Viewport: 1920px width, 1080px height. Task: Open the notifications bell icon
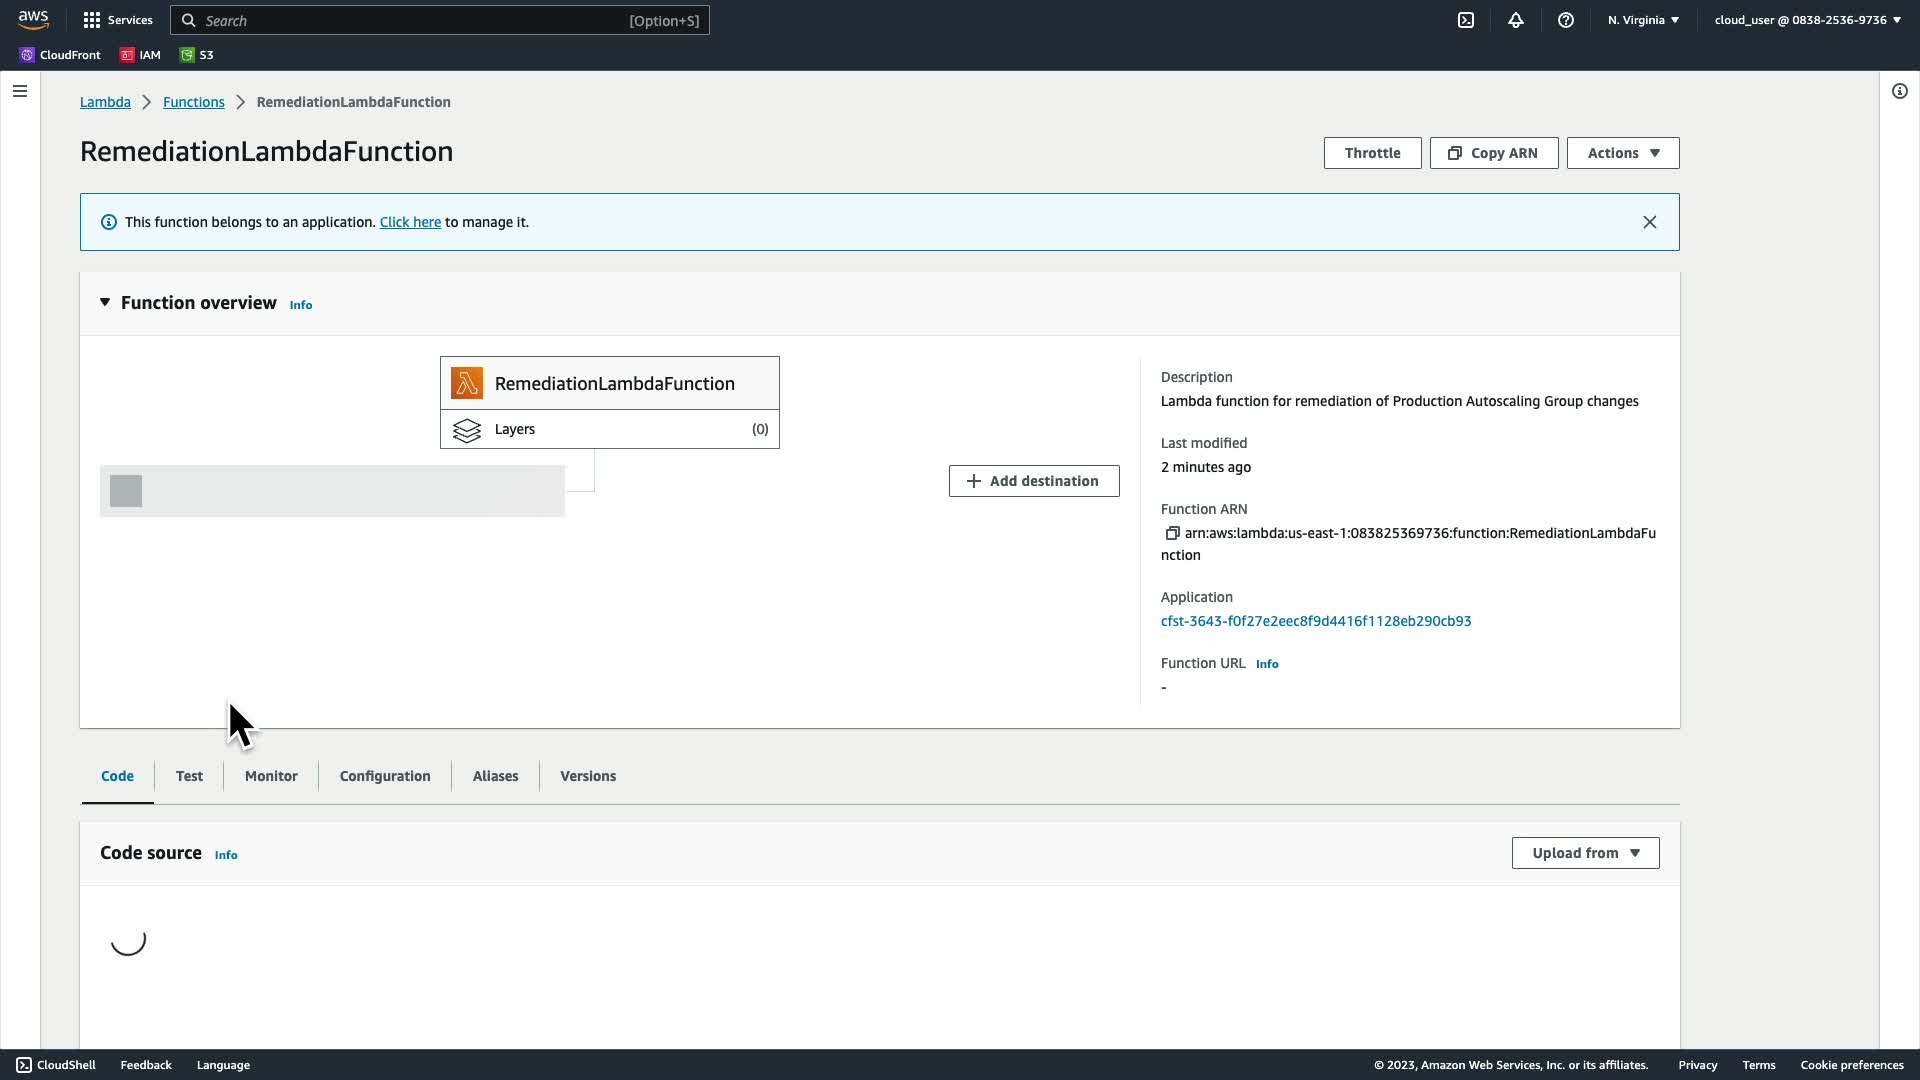pyautogui.click(x=1516, y=20)
